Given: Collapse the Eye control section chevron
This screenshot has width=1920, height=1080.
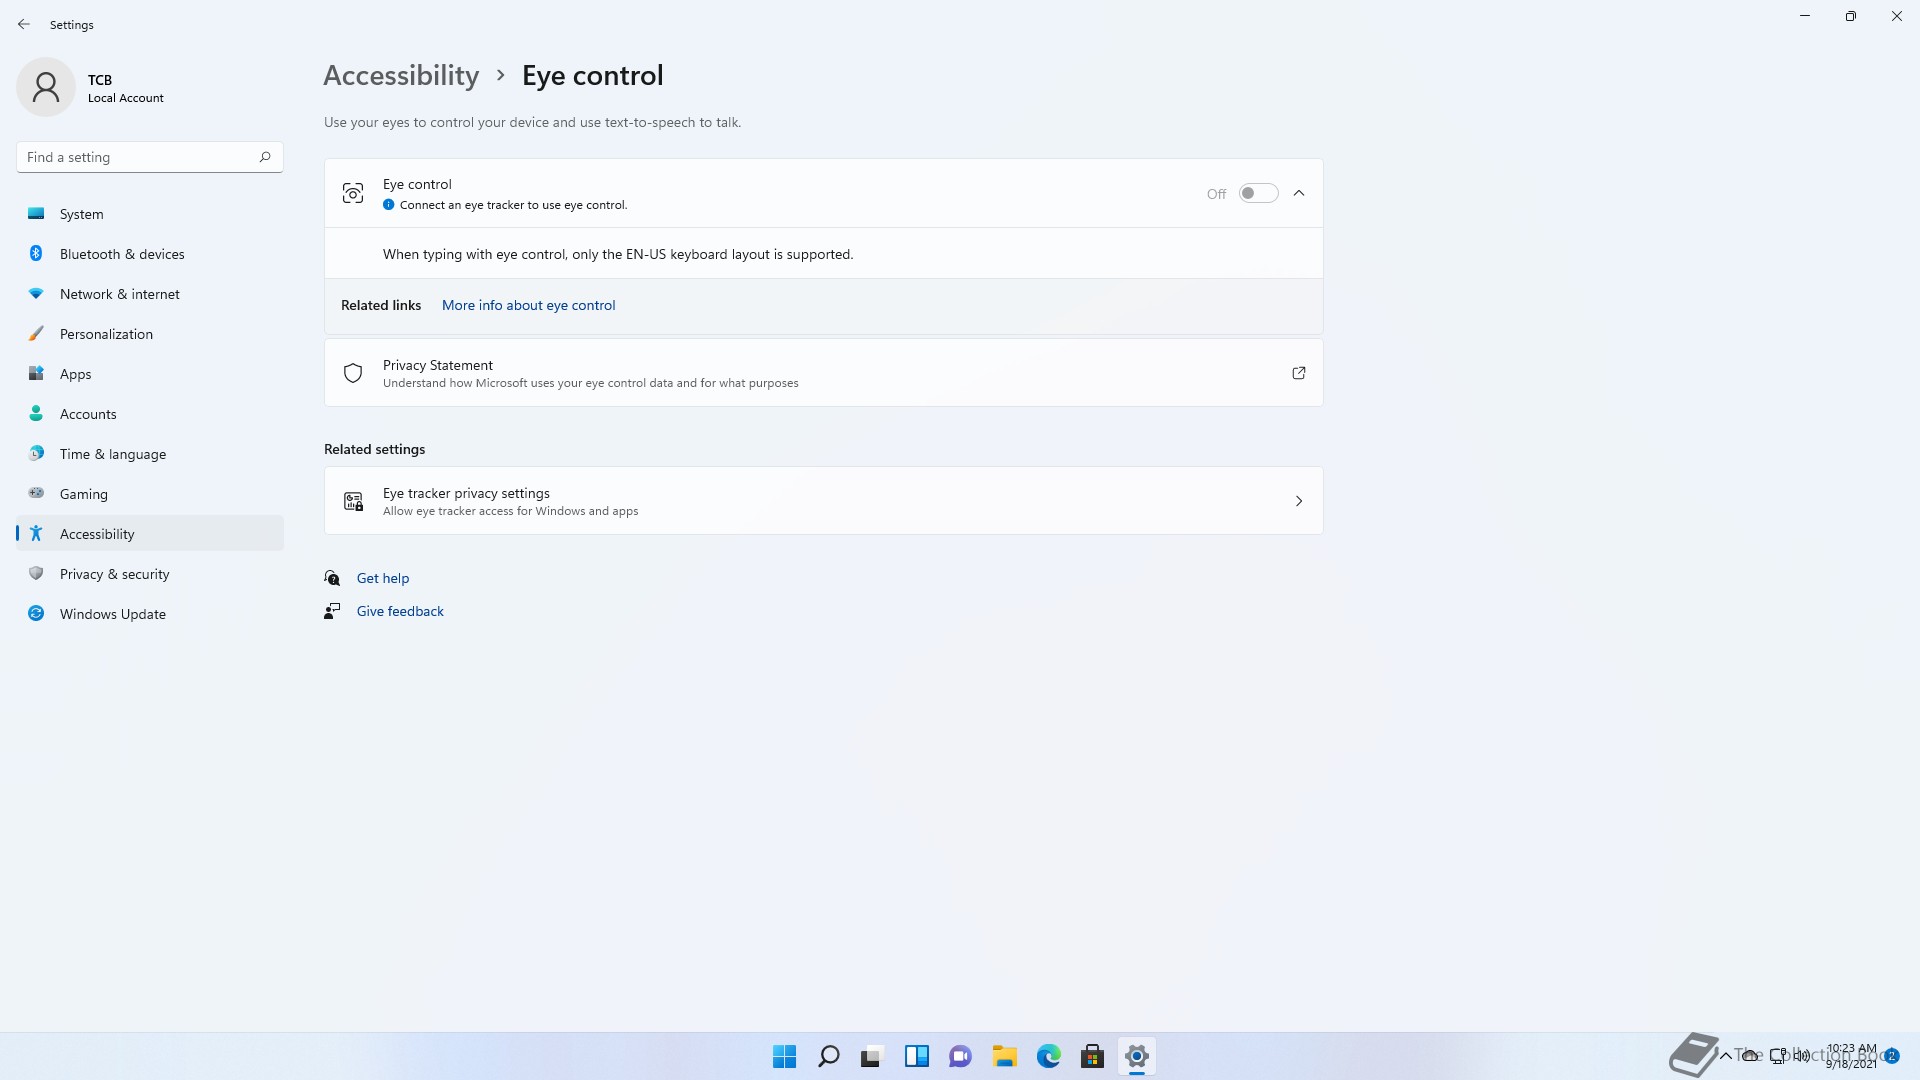Looking at the screenshot, I should 1299,193.
